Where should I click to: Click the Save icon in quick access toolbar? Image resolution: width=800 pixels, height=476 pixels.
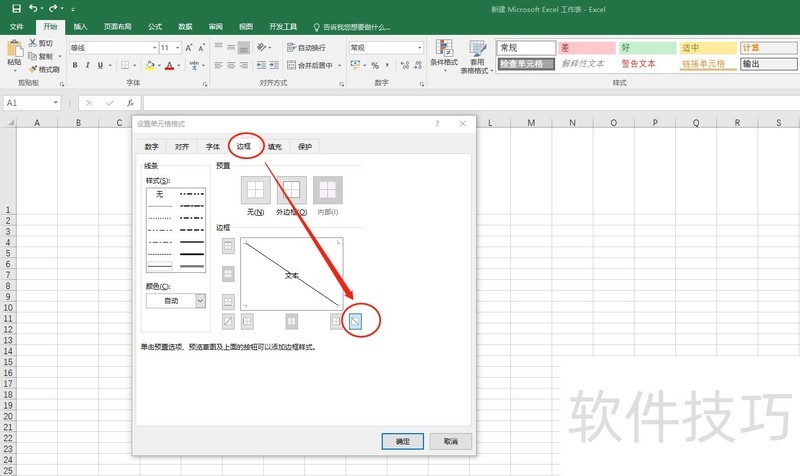pyautogui.click(x=16, y=9)
